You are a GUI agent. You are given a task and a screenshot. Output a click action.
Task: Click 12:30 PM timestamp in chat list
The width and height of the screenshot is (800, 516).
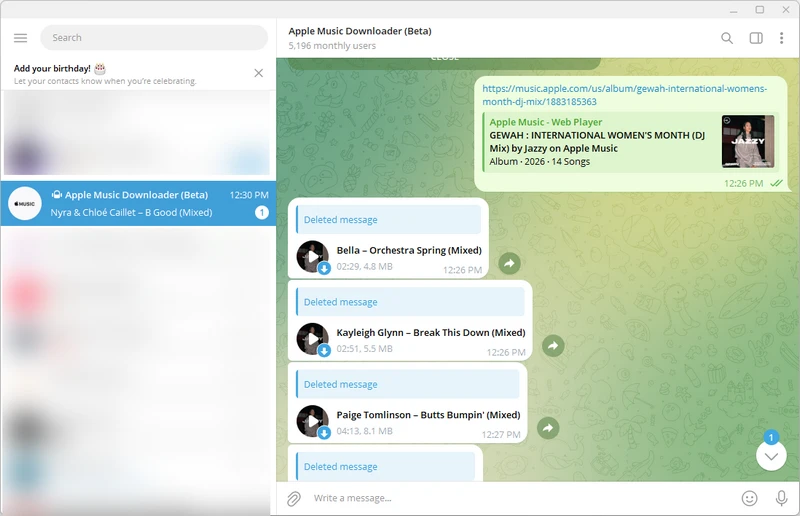pos(249,195)
